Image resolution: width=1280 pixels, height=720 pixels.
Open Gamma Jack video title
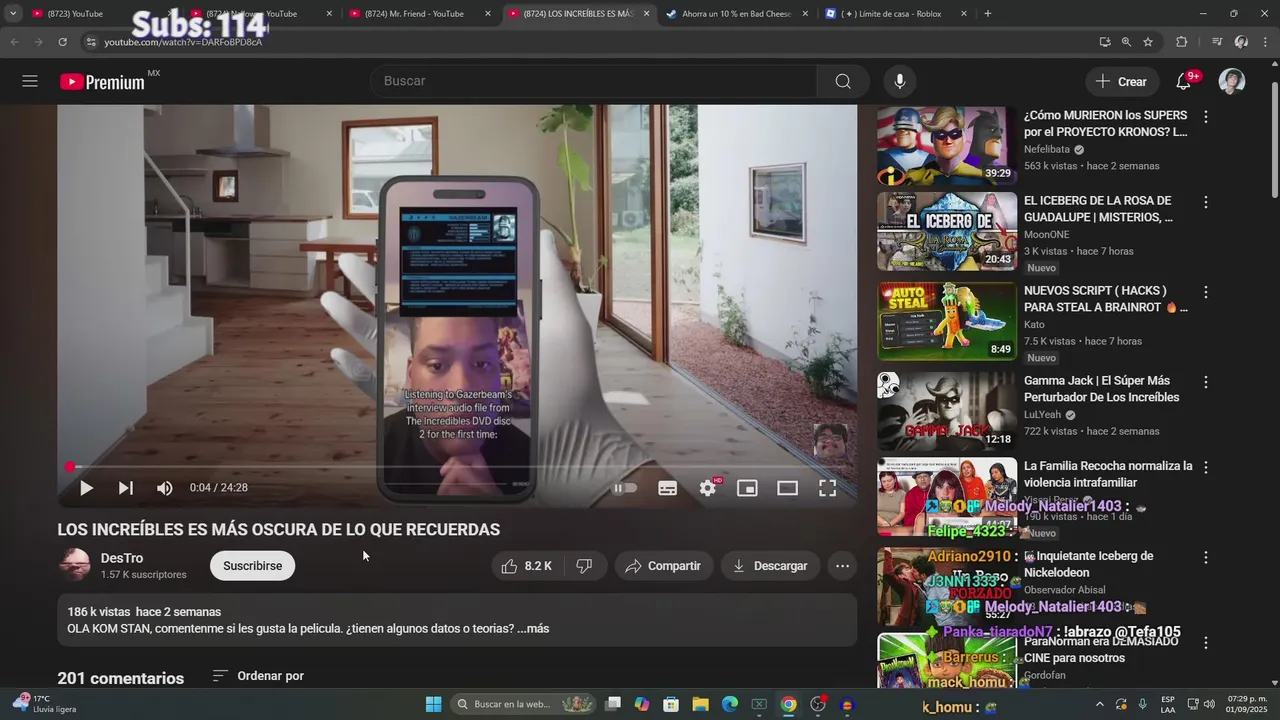click(1101, 389)
